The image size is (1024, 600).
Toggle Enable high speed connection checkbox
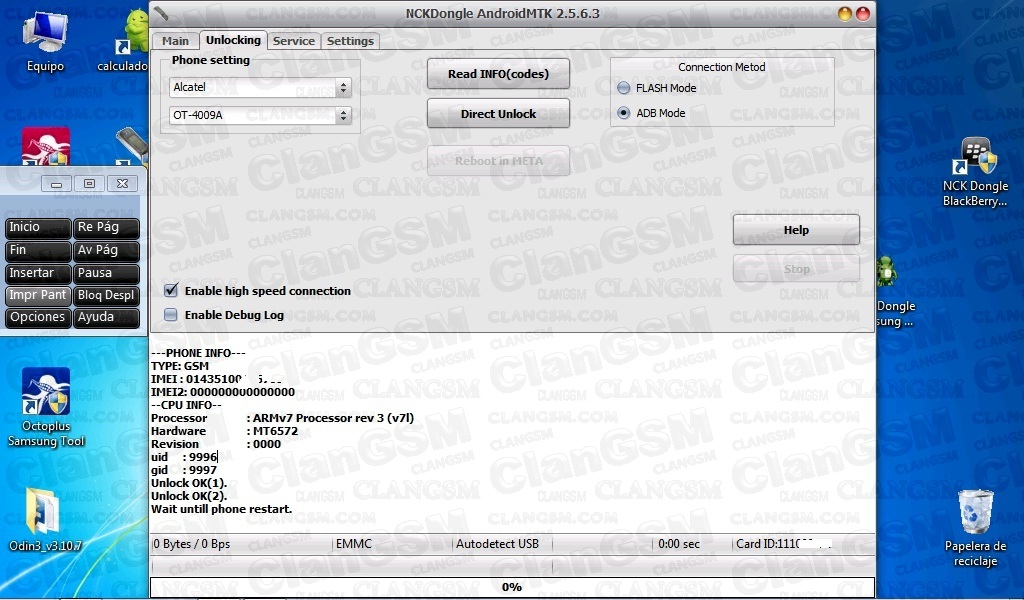click(171, 291)
